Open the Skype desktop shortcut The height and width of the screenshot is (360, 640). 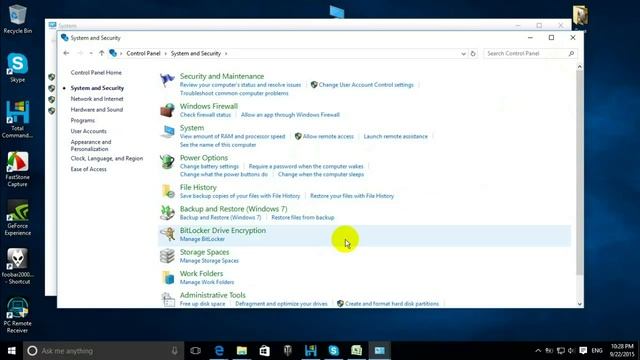tap(17, 68)
